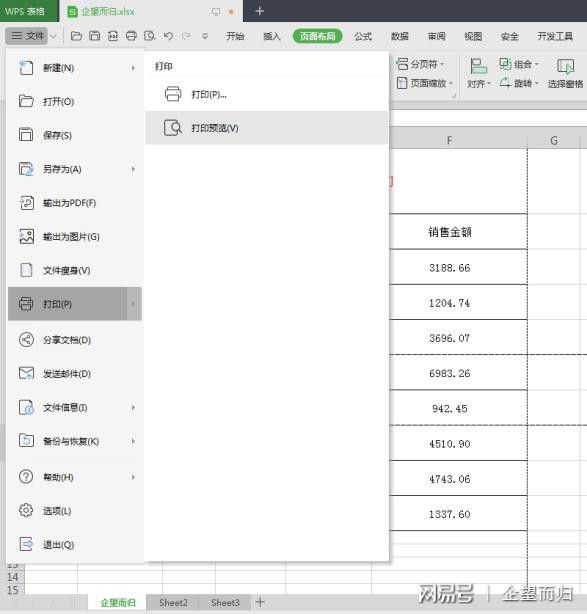Switch to the 公式 ribbon tab
The image size is (587, 614).
tap(363, 36)
